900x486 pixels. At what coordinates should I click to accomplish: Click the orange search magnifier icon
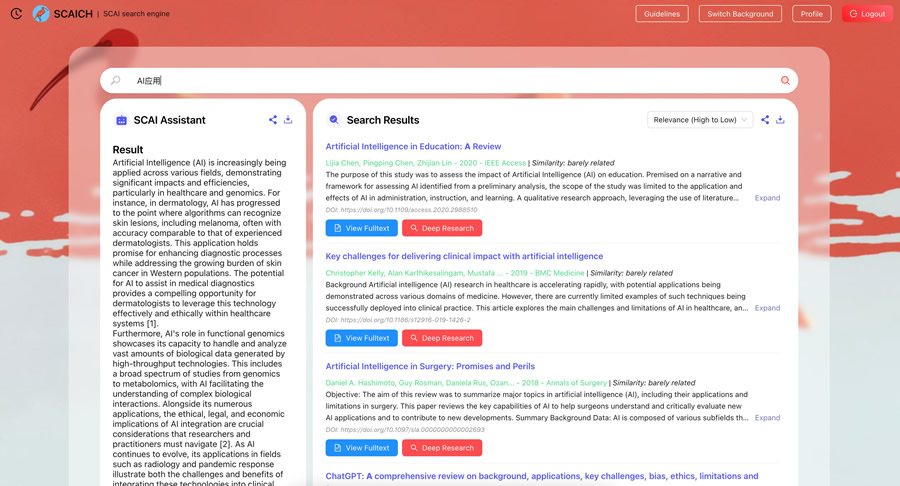(785, 80)
